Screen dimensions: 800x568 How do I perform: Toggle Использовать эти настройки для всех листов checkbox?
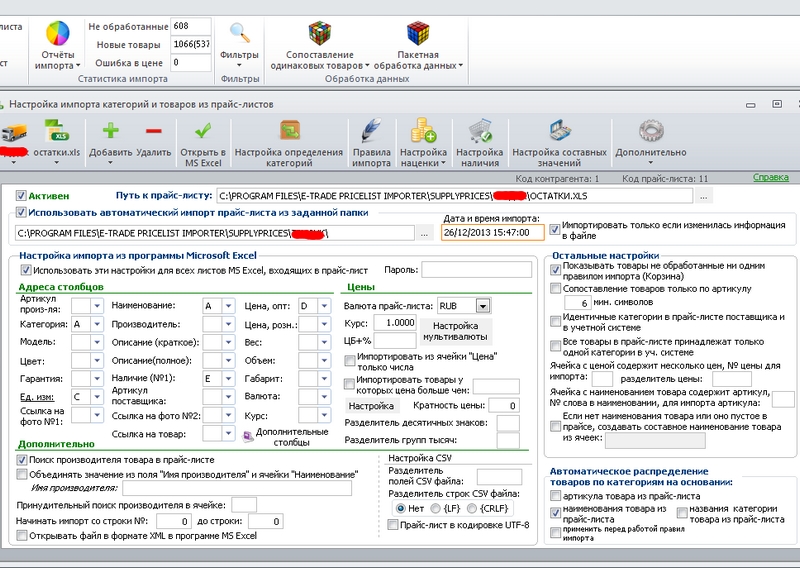tap(26, 270)
